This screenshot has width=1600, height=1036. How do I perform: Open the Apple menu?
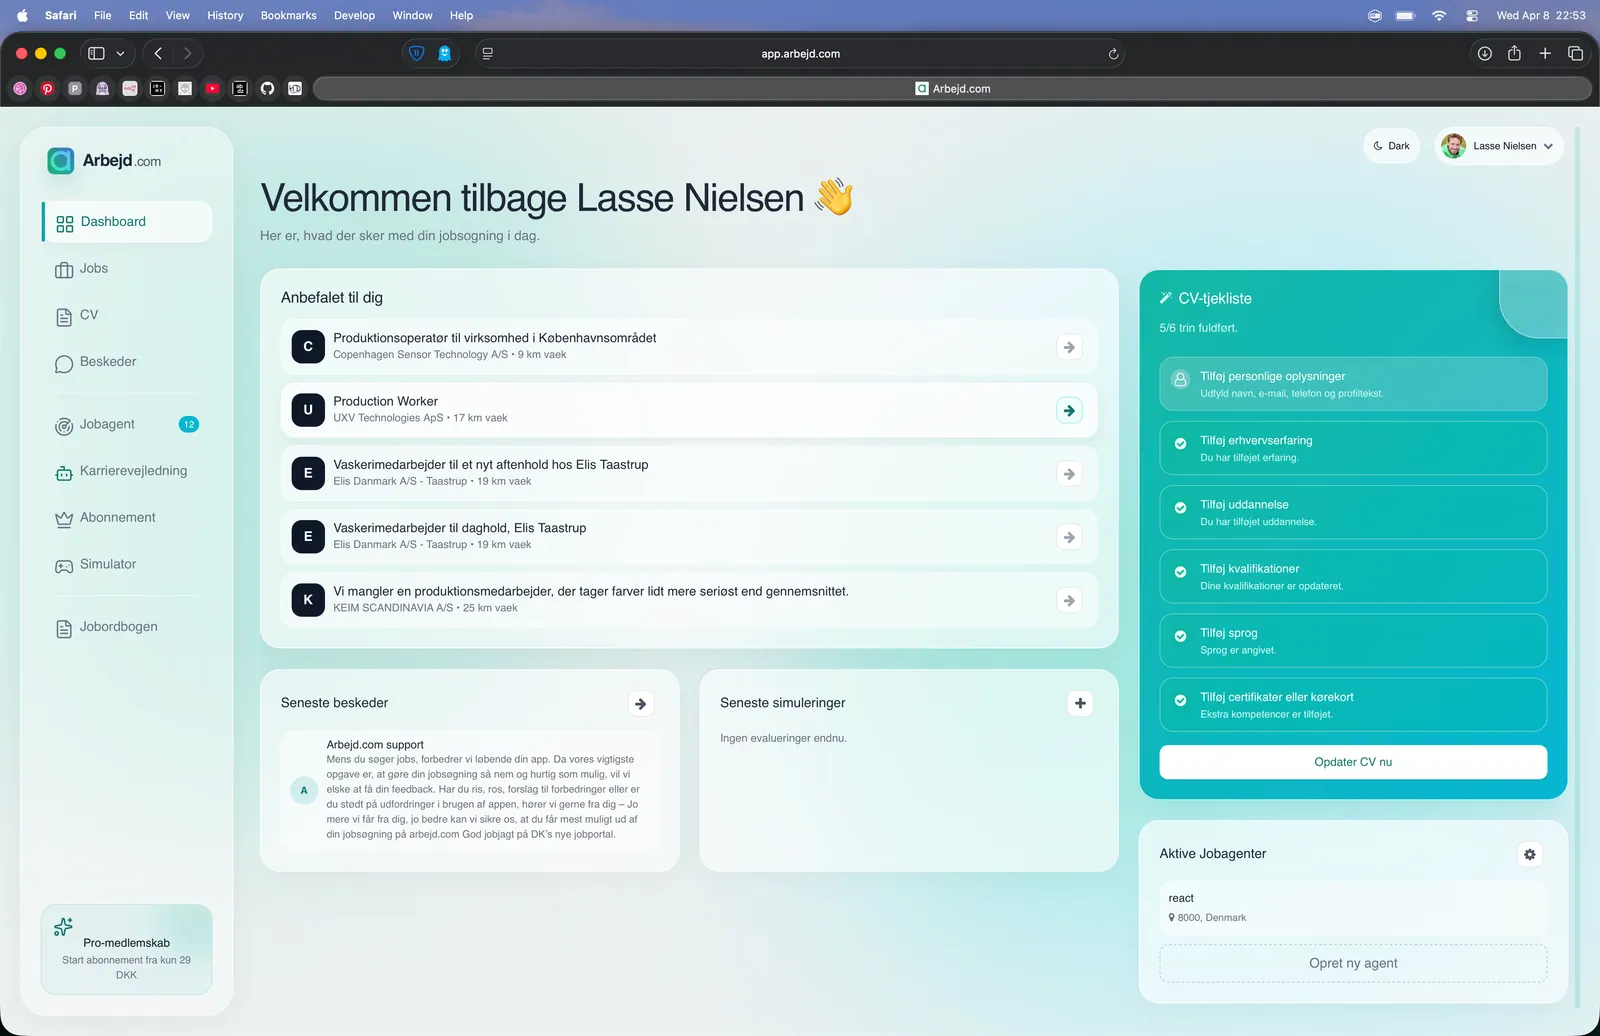22,16
